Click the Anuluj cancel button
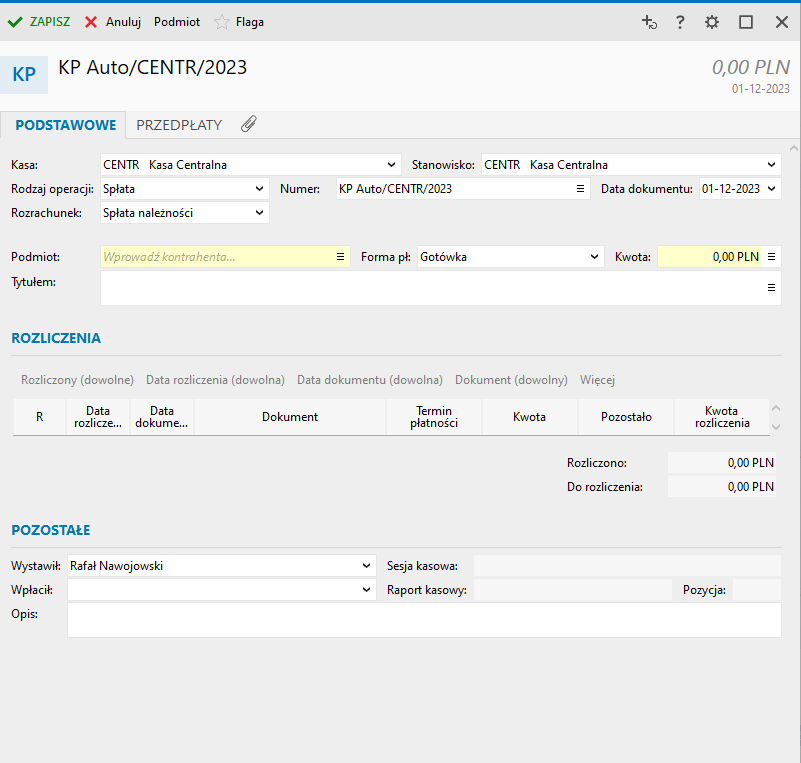Viewport: 801px width, 763px height. click(113, 22)
